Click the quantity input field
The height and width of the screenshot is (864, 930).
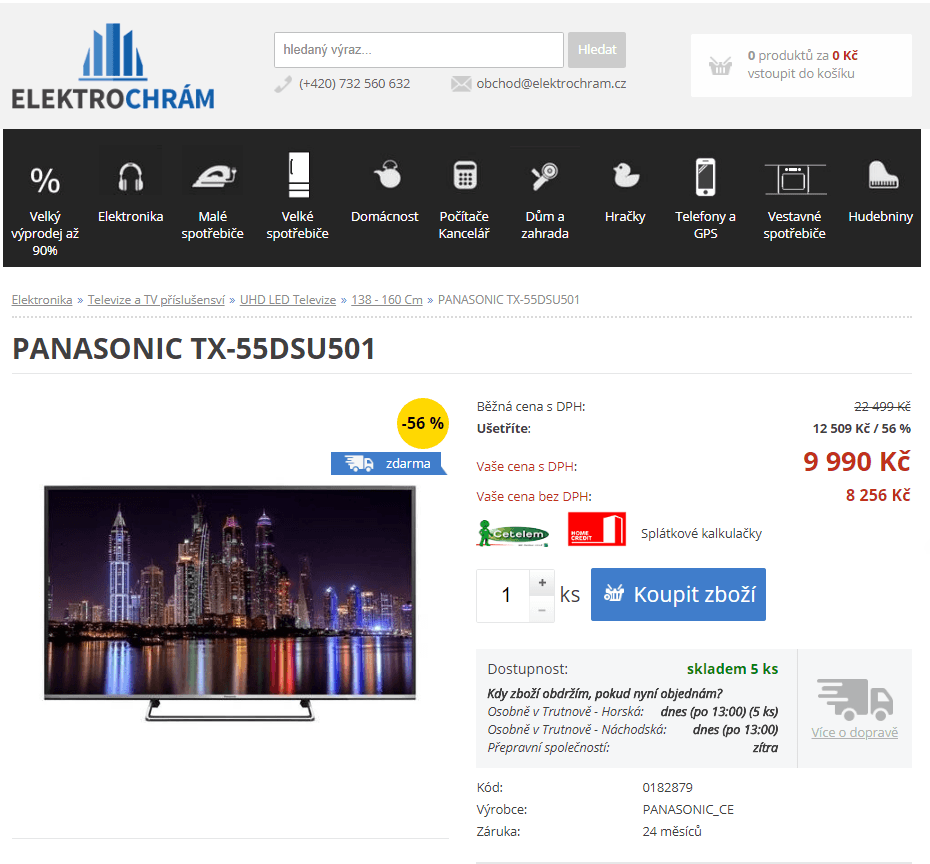[503, 595]
